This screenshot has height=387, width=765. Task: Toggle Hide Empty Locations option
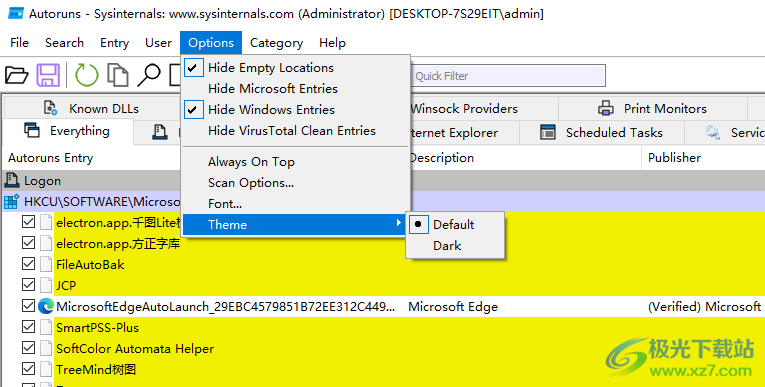[295, 68]
